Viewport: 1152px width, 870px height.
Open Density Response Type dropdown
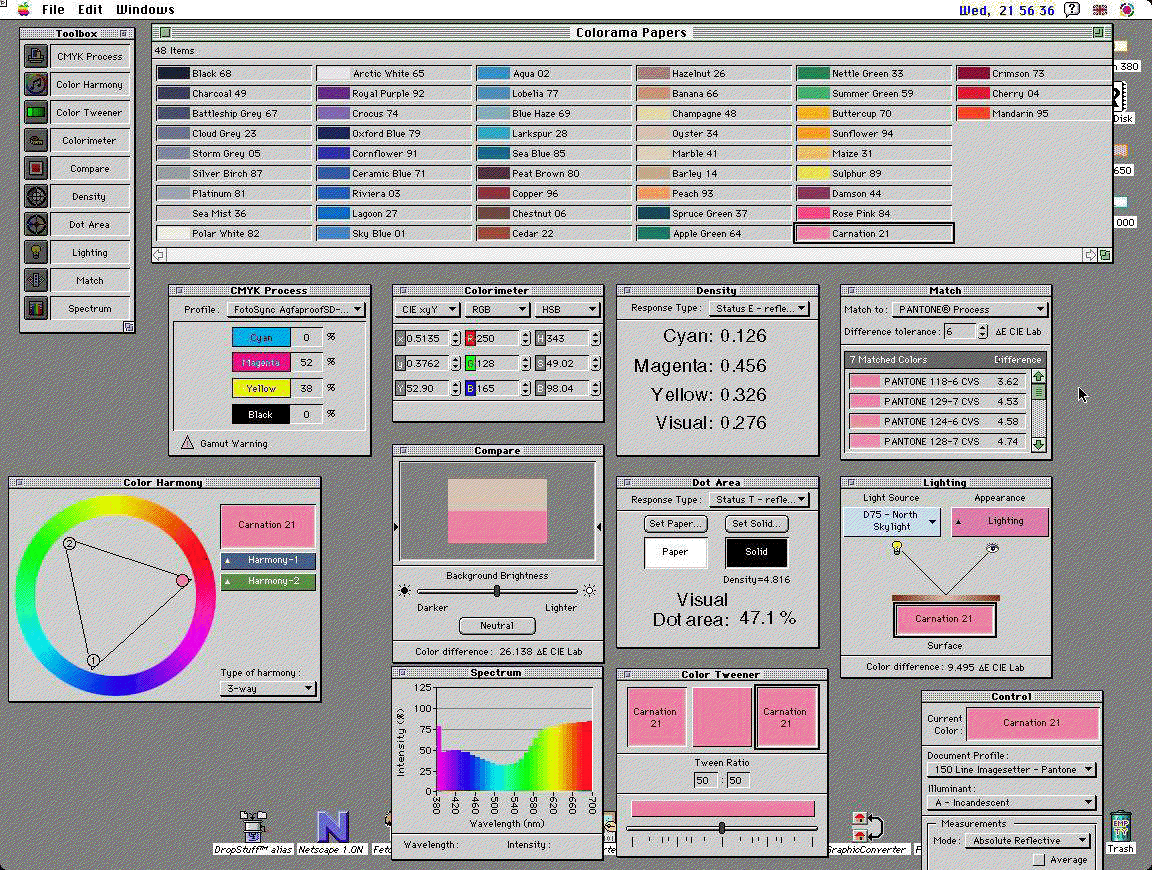click(759, 309)
